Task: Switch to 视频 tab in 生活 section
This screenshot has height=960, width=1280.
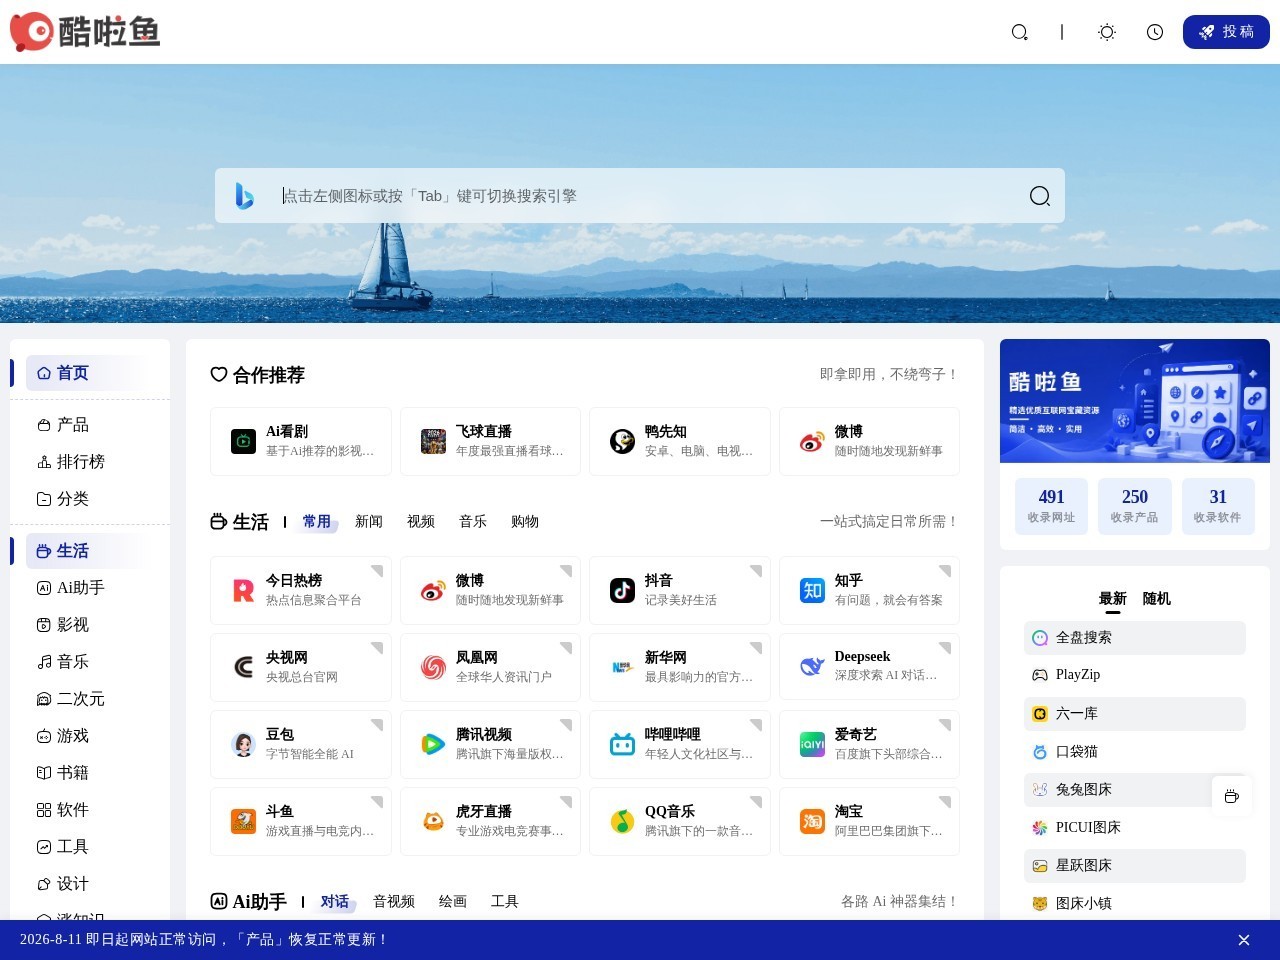Action: (421, 522)
